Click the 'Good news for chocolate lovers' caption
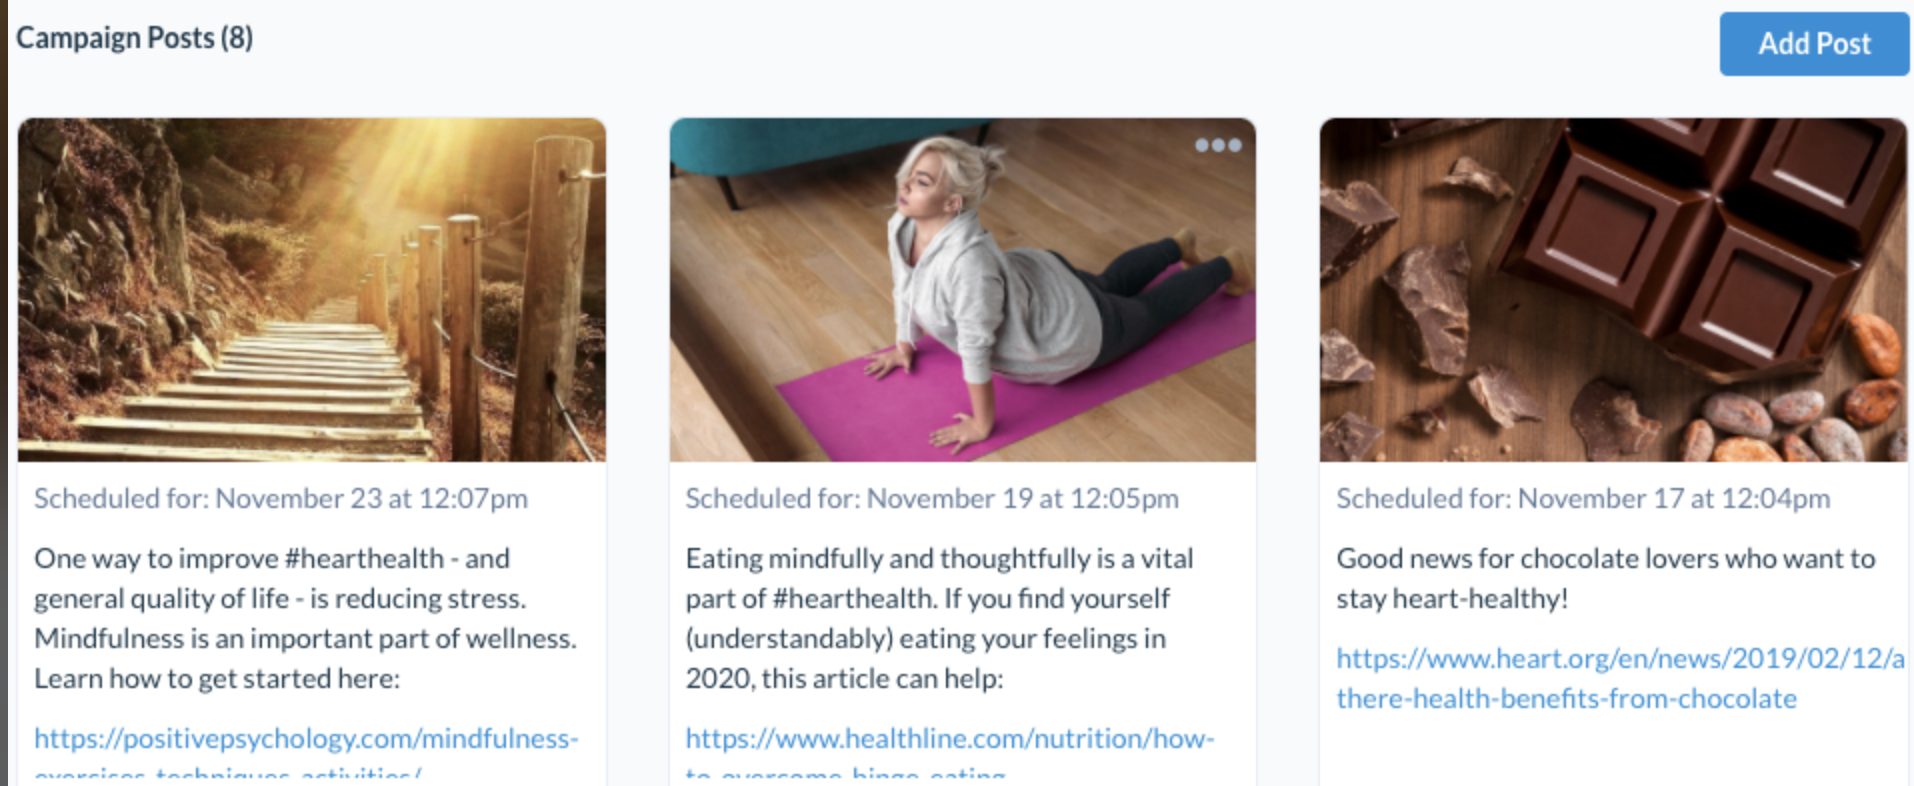 pyautogui.click(x=1605, y=558)
